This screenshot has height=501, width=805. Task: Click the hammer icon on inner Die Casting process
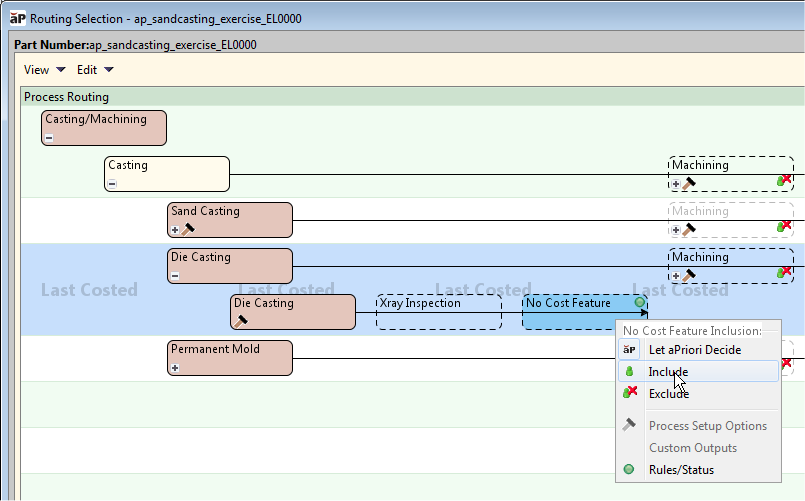[240, 321]
